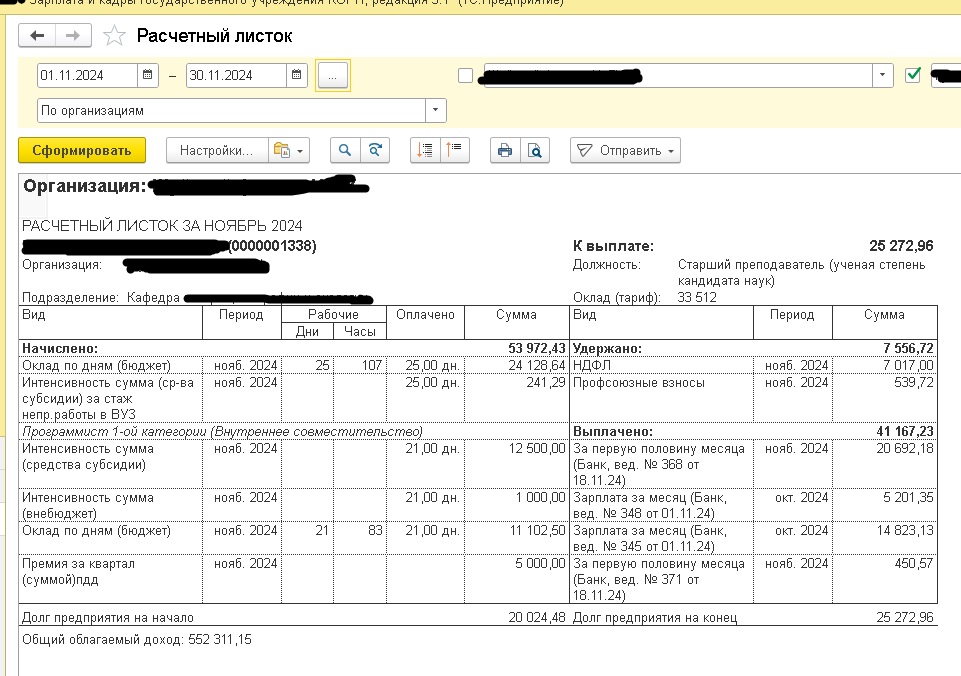Select payment amount 20 692,18

[x=905, y=448]
